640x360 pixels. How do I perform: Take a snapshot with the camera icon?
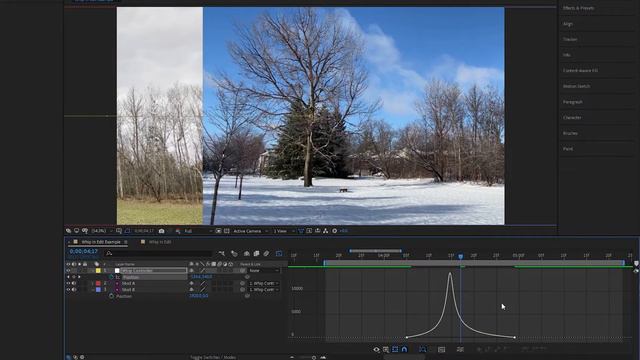(162, 231)
